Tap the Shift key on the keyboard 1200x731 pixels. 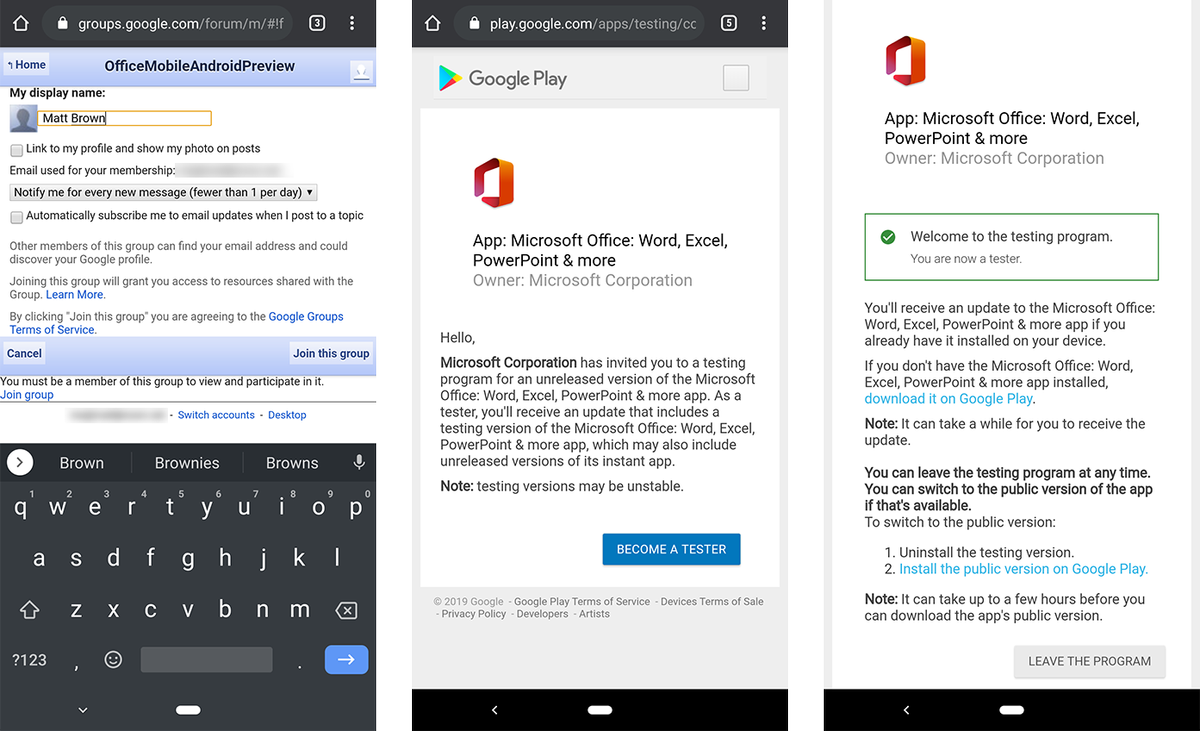29,609
